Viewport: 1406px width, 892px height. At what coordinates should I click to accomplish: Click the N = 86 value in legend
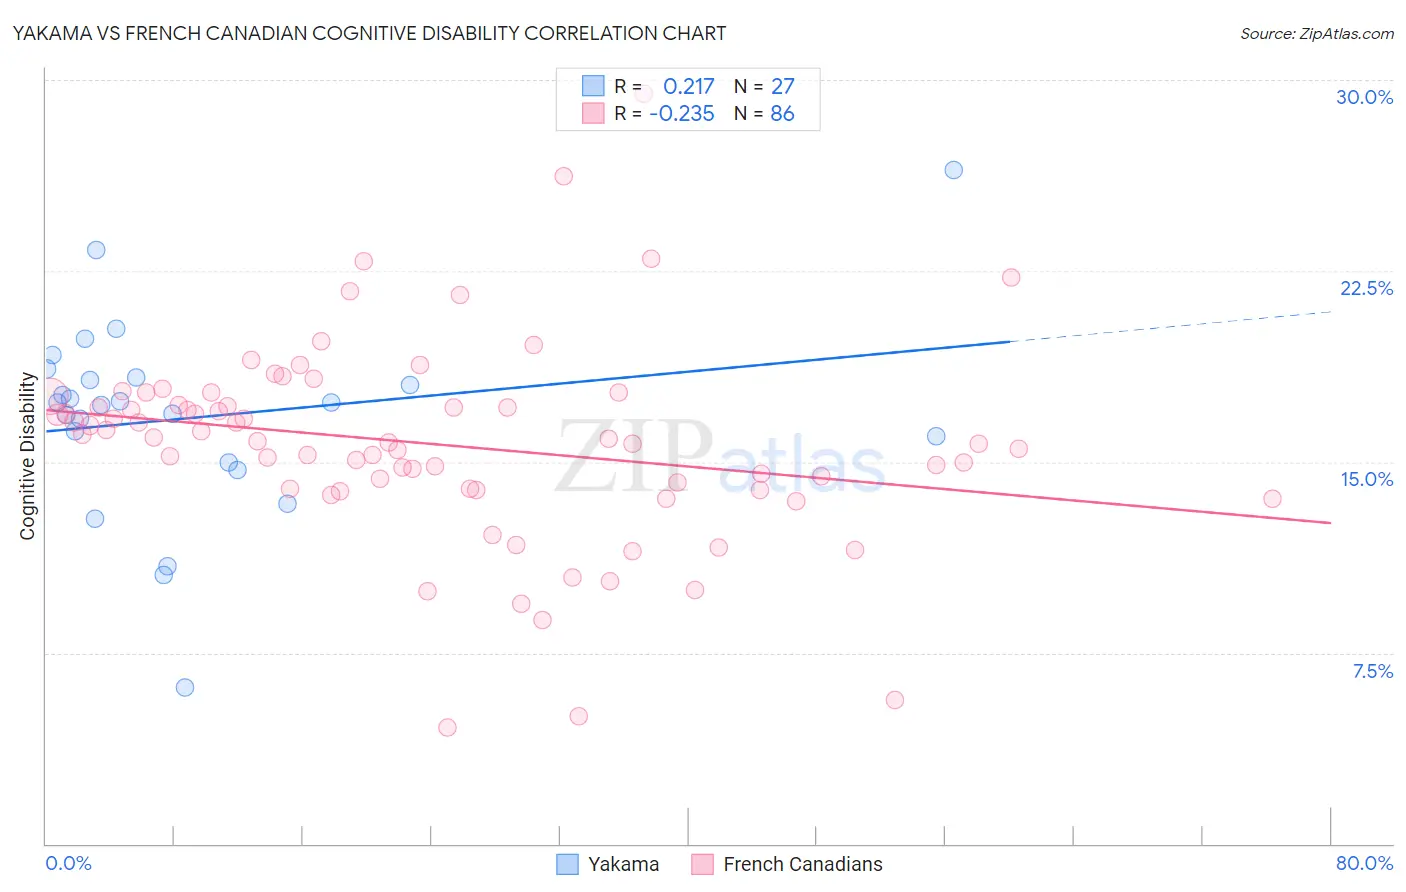764,113
